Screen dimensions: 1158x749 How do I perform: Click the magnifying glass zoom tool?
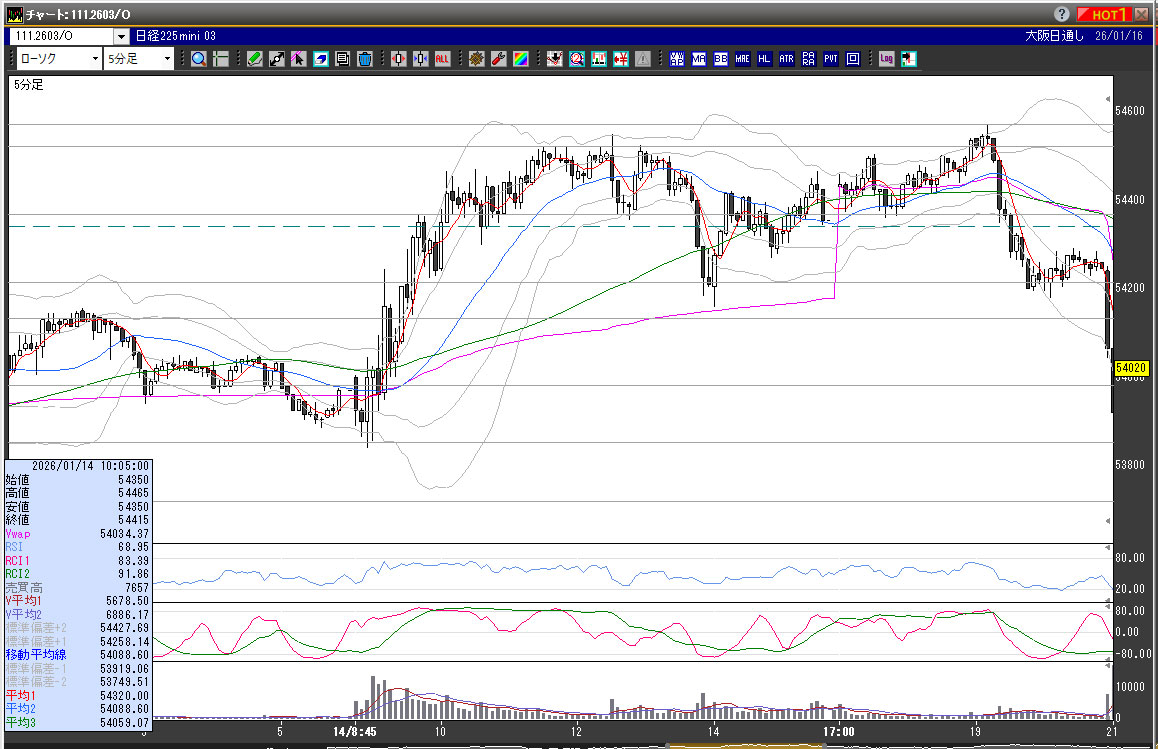click(199, 59)
